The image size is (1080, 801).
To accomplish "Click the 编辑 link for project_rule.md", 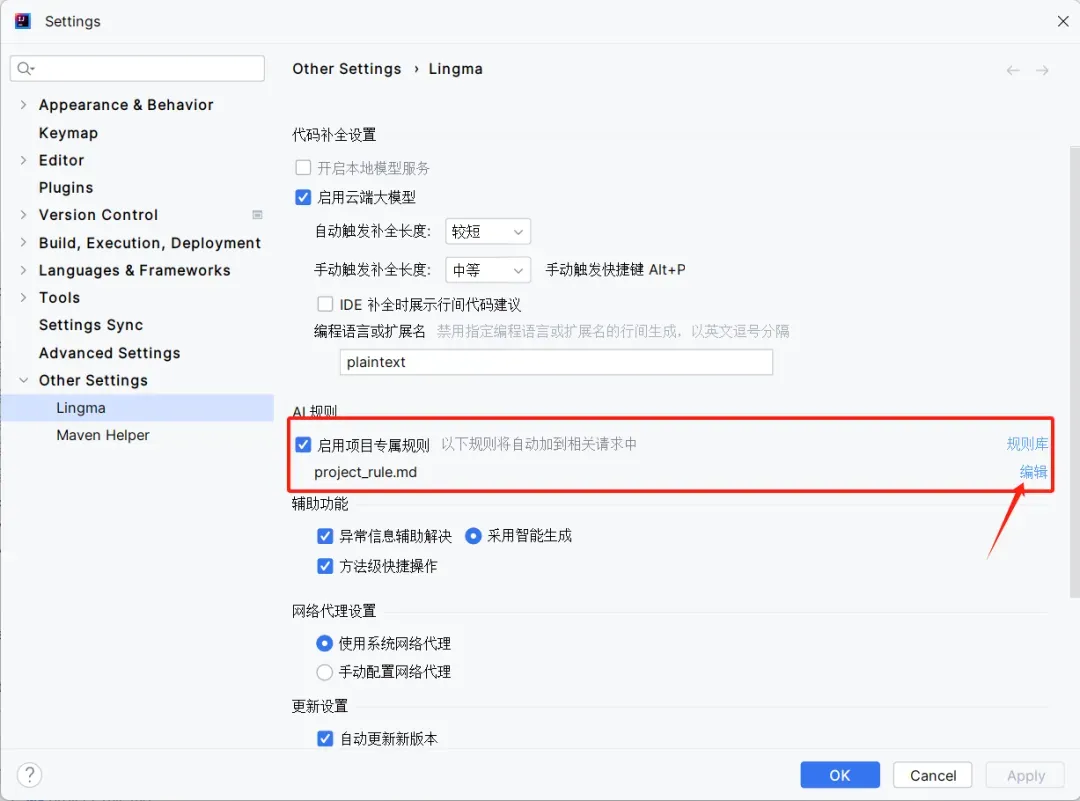I will click(1033, 472).
